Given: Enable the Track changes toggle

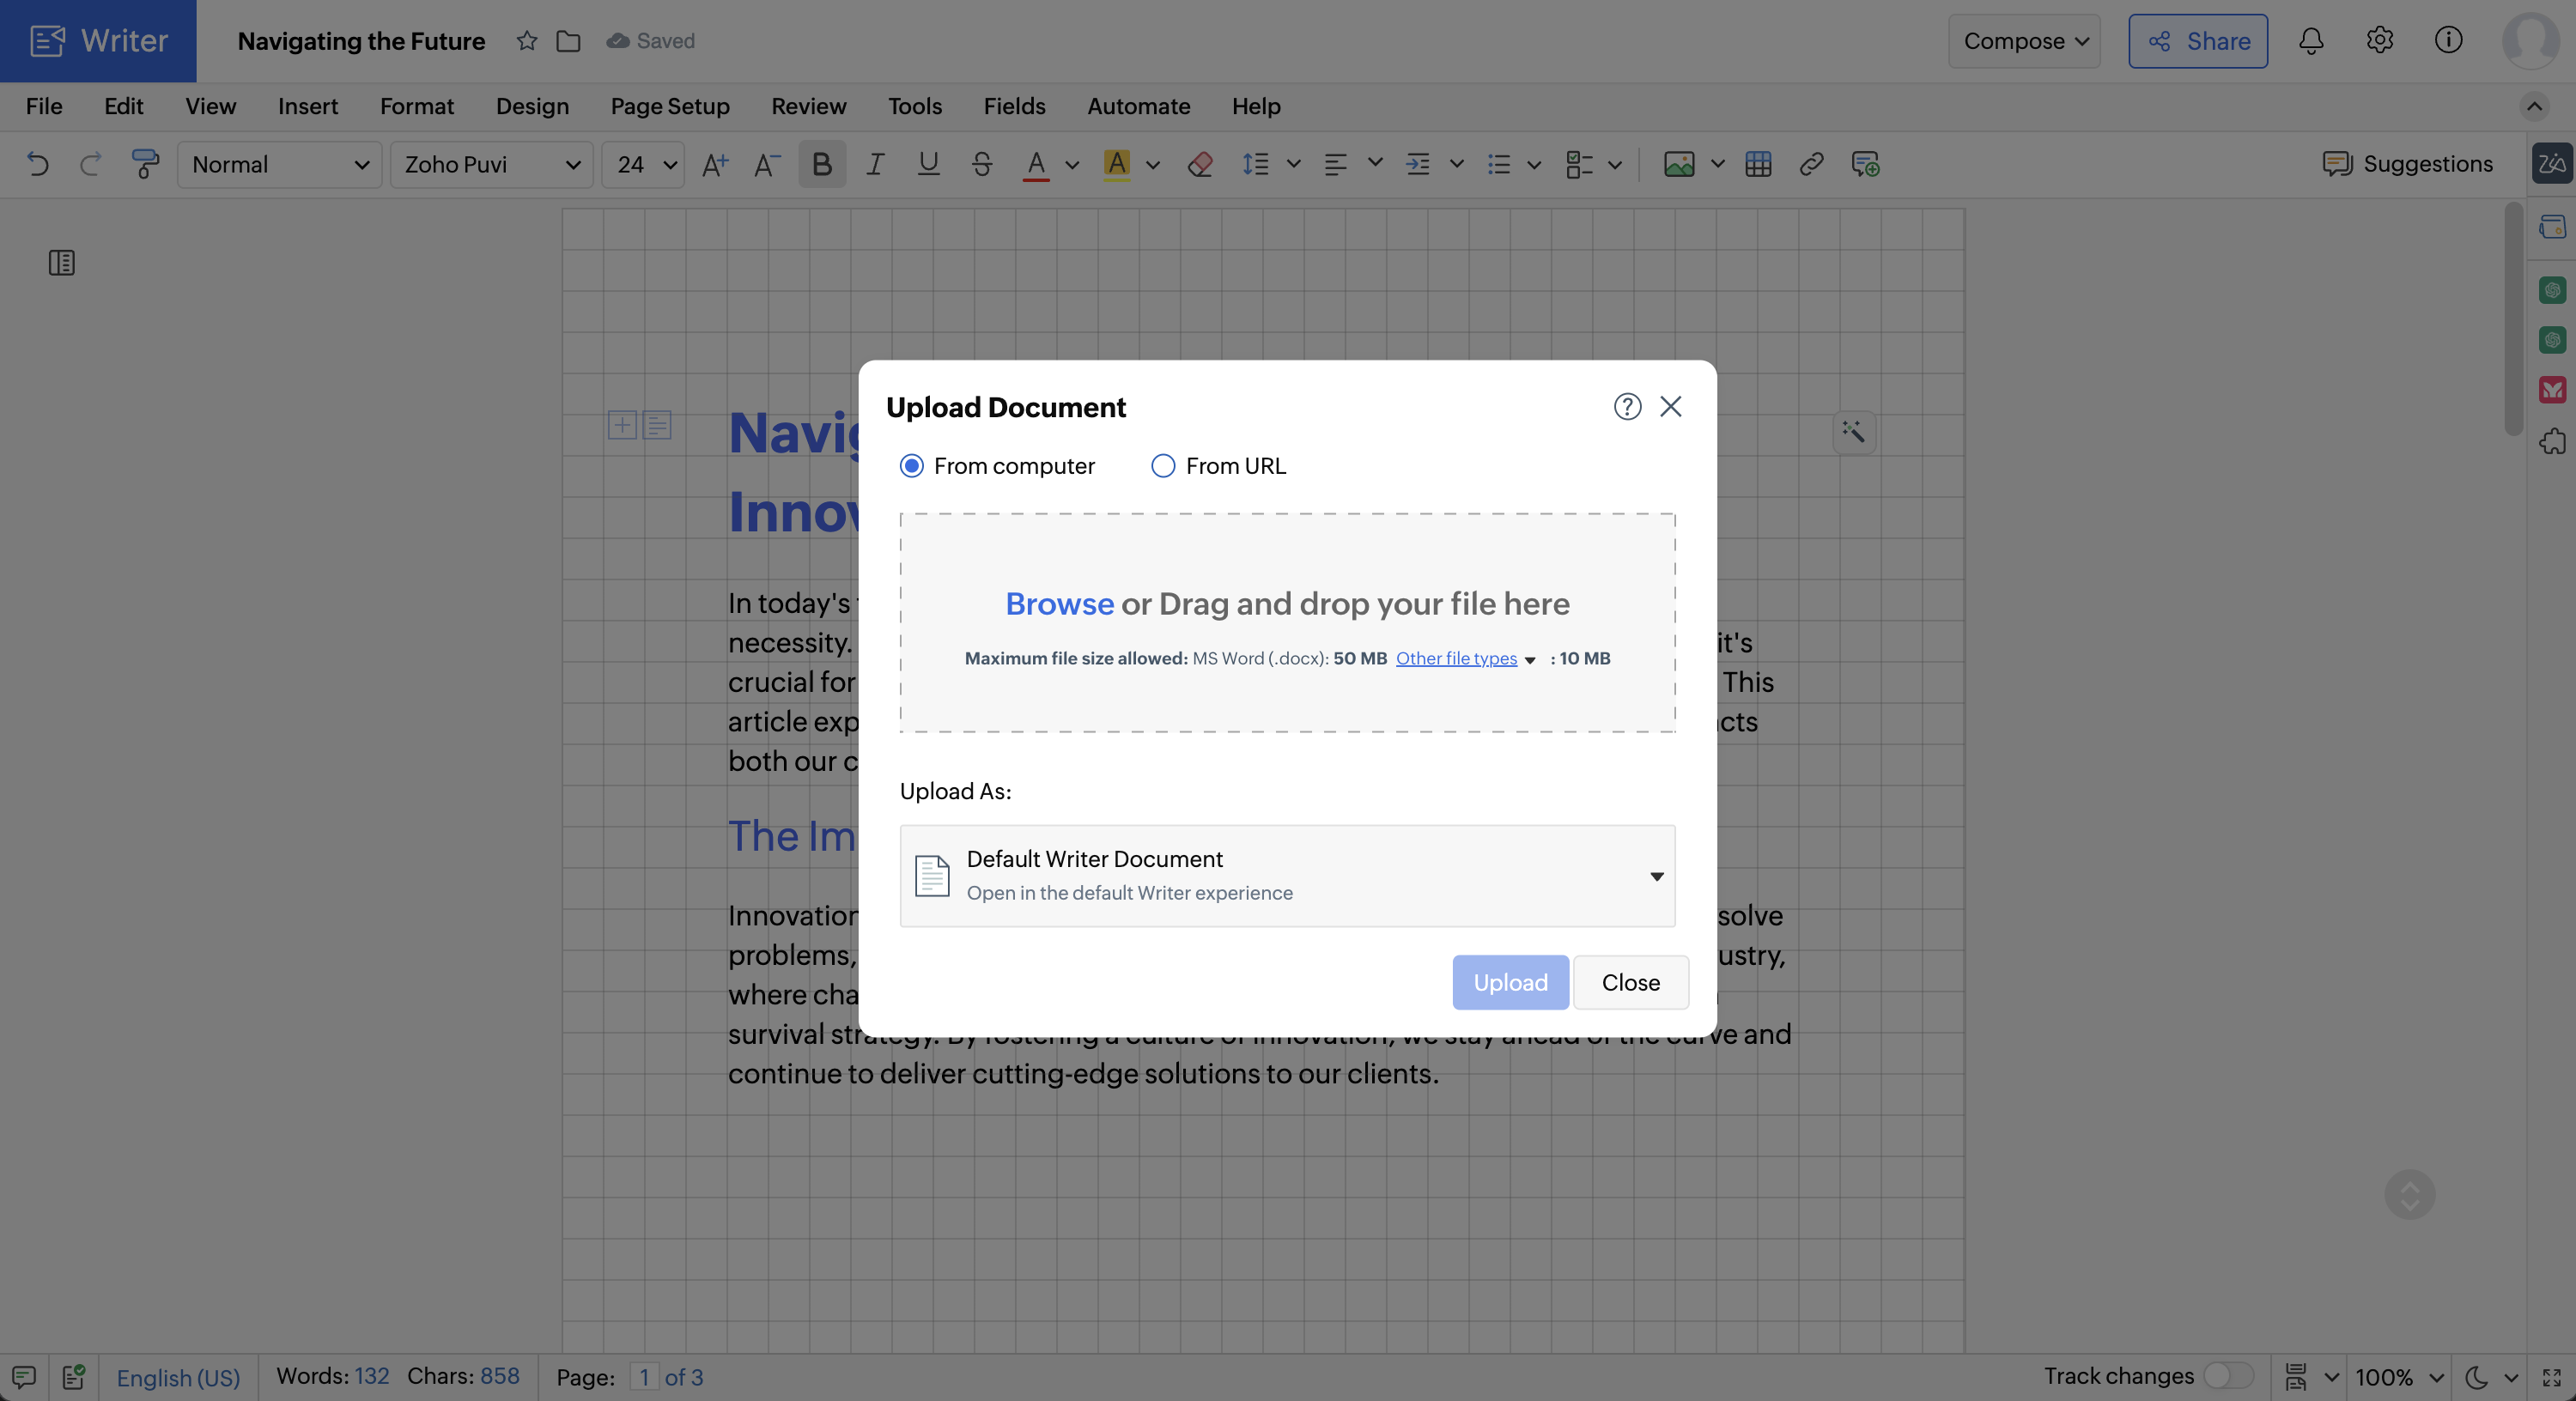Looking at the screenshot, I should coord(2227,1376).
